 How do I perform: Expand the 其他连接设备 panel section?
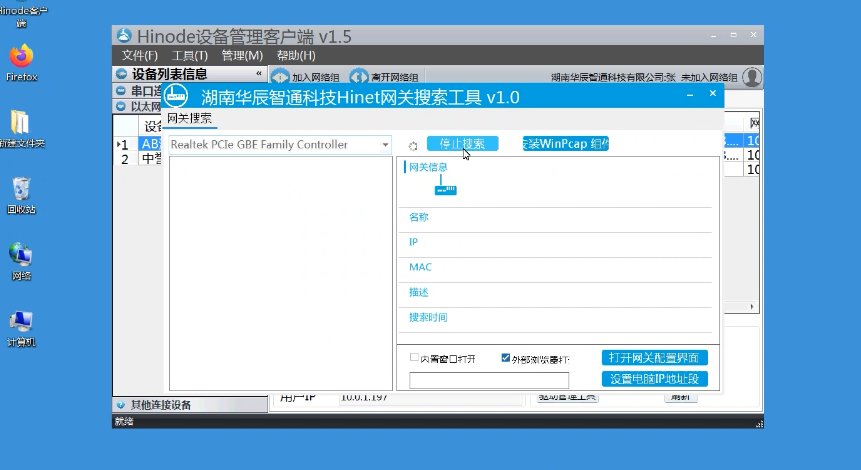pyautogui.click(x=121, y=405)
